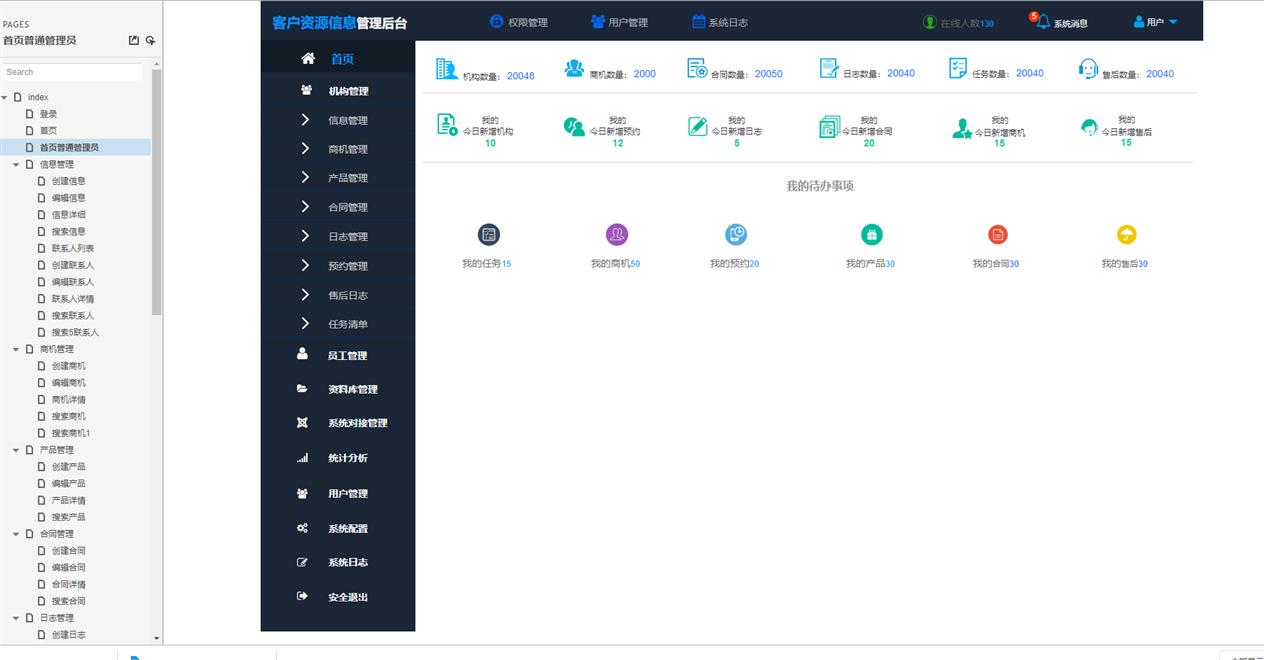Screen dimensions: 1264x660
Task: Click the 售后数量 headset icon
Action: click(1088, 69)
